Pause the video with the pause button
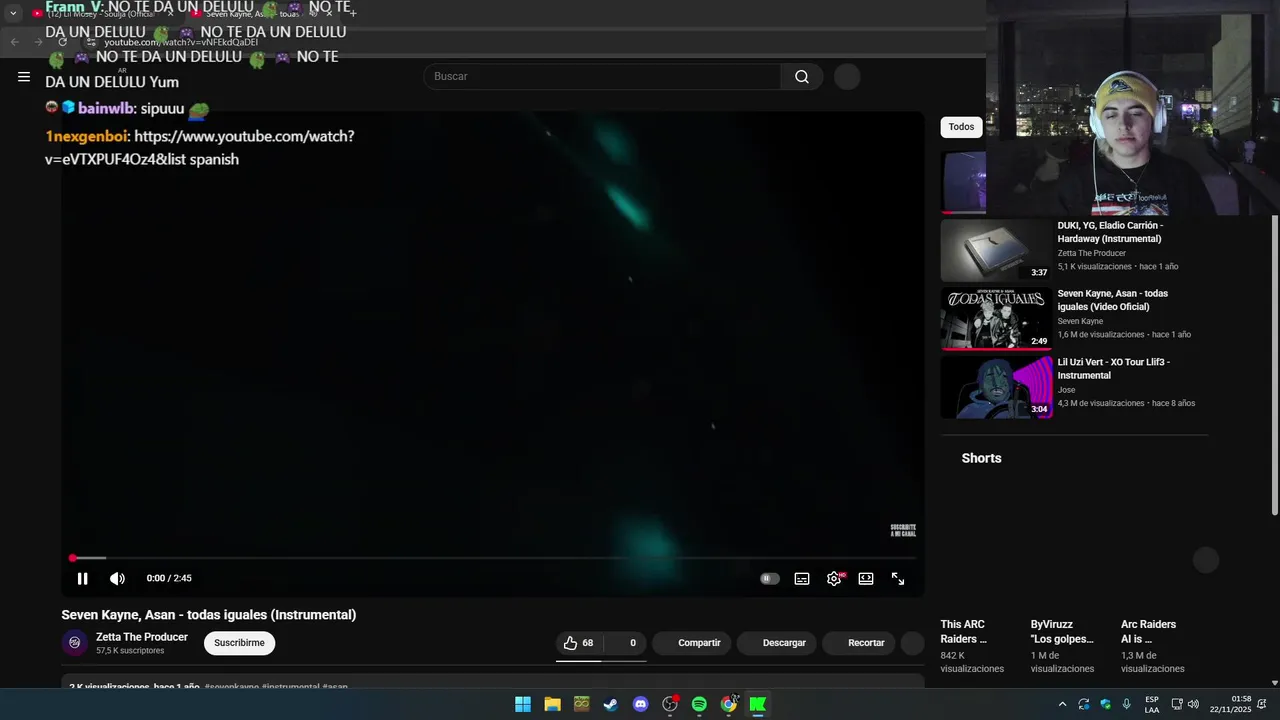Image resolution: width=1280 pixels, height=720 pixels. (82, 578)
